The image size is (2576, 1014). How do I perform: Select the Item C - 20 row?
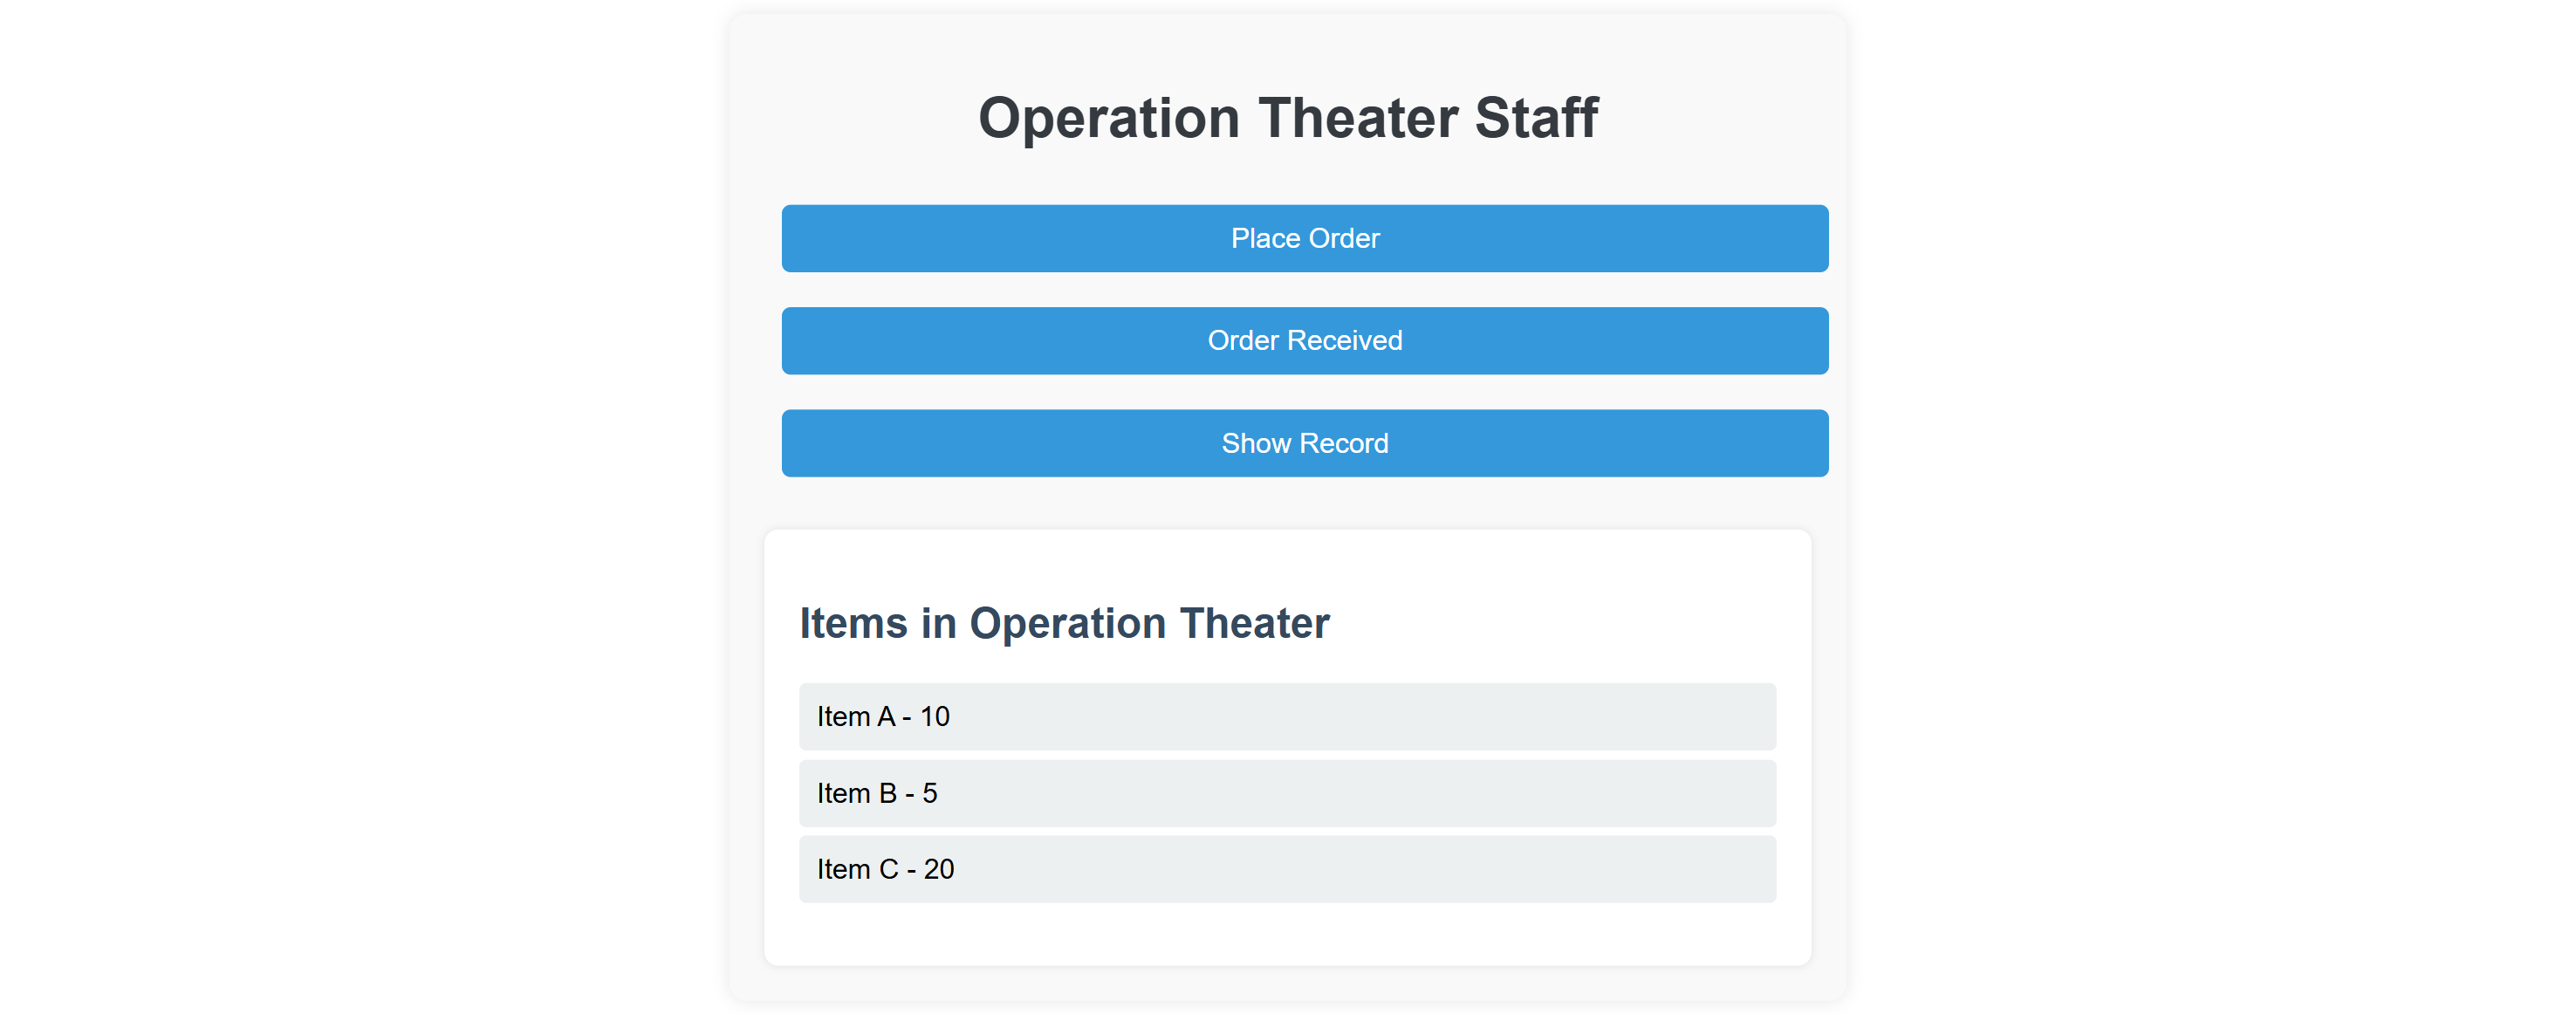coord(1287,869)
